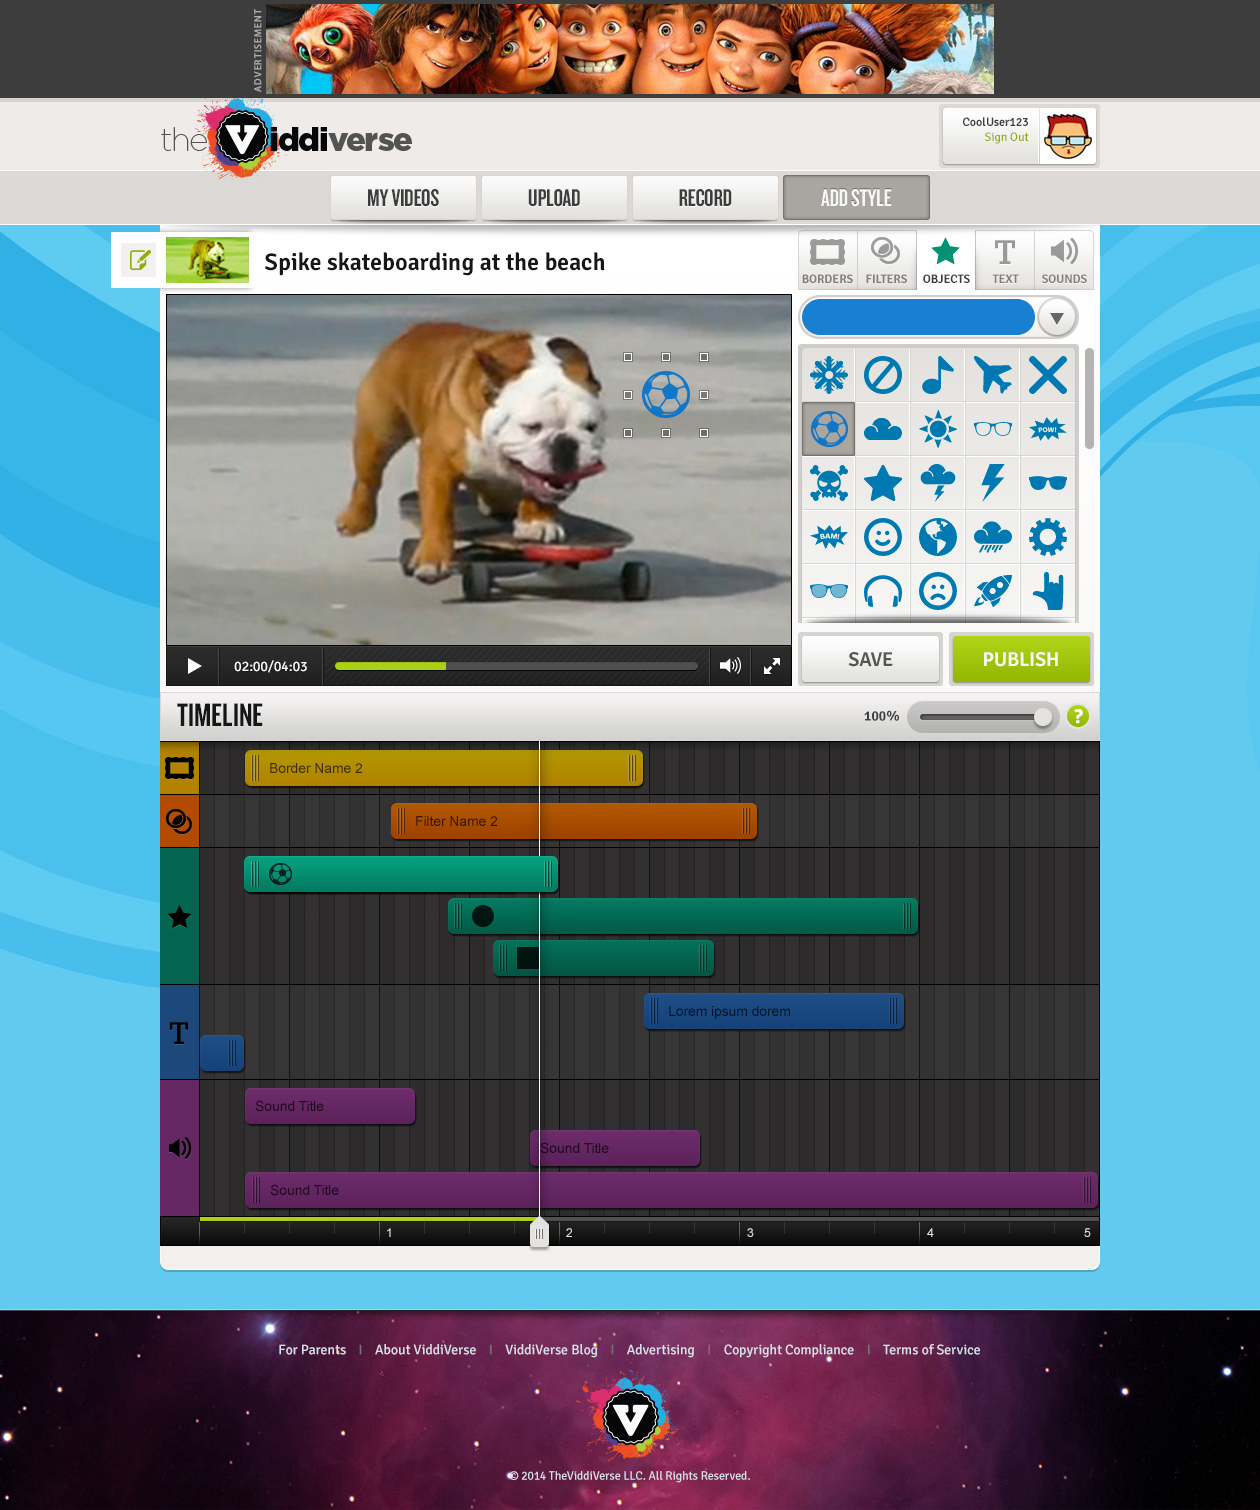
Task: Sign out of CoolUser123
Action: [x=1006, y=138]
